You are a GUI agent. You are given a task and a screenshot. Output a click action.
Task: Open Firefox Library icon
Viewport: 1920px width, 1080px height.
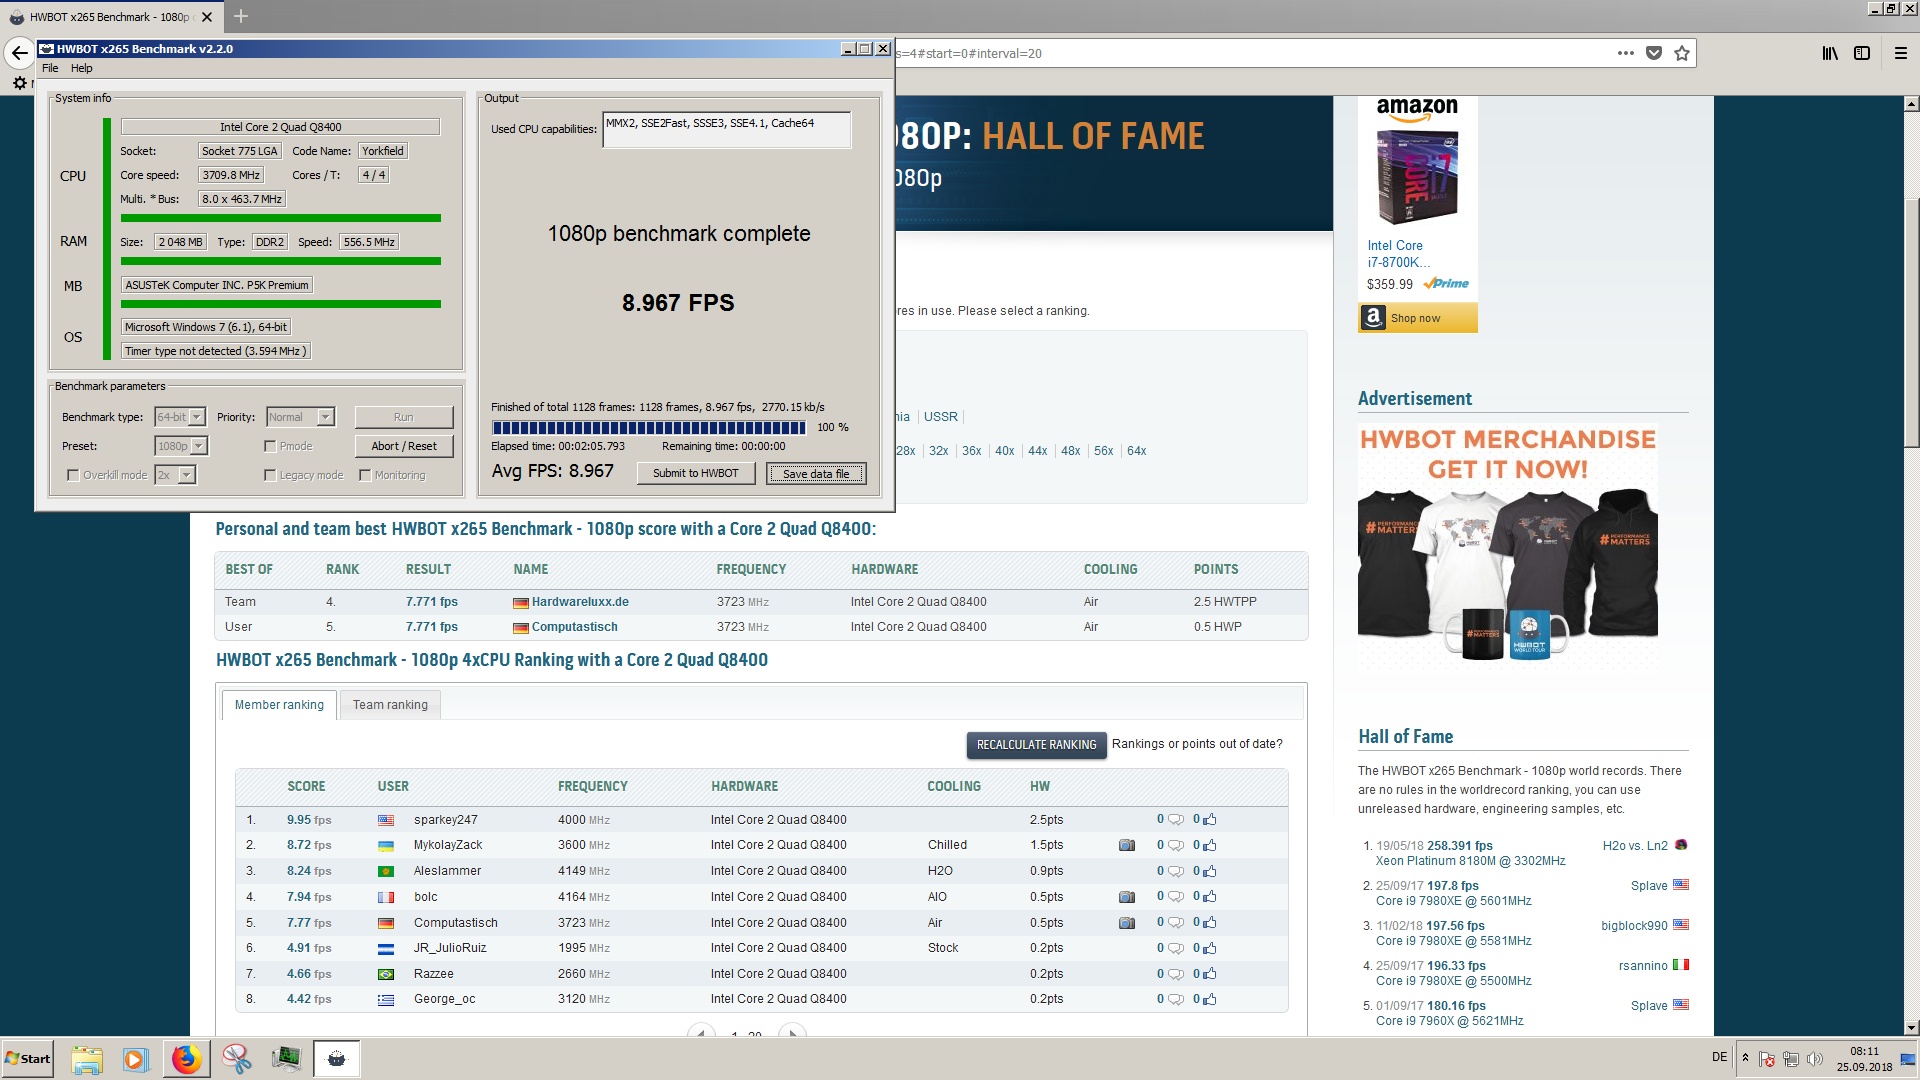[1829, 53]
